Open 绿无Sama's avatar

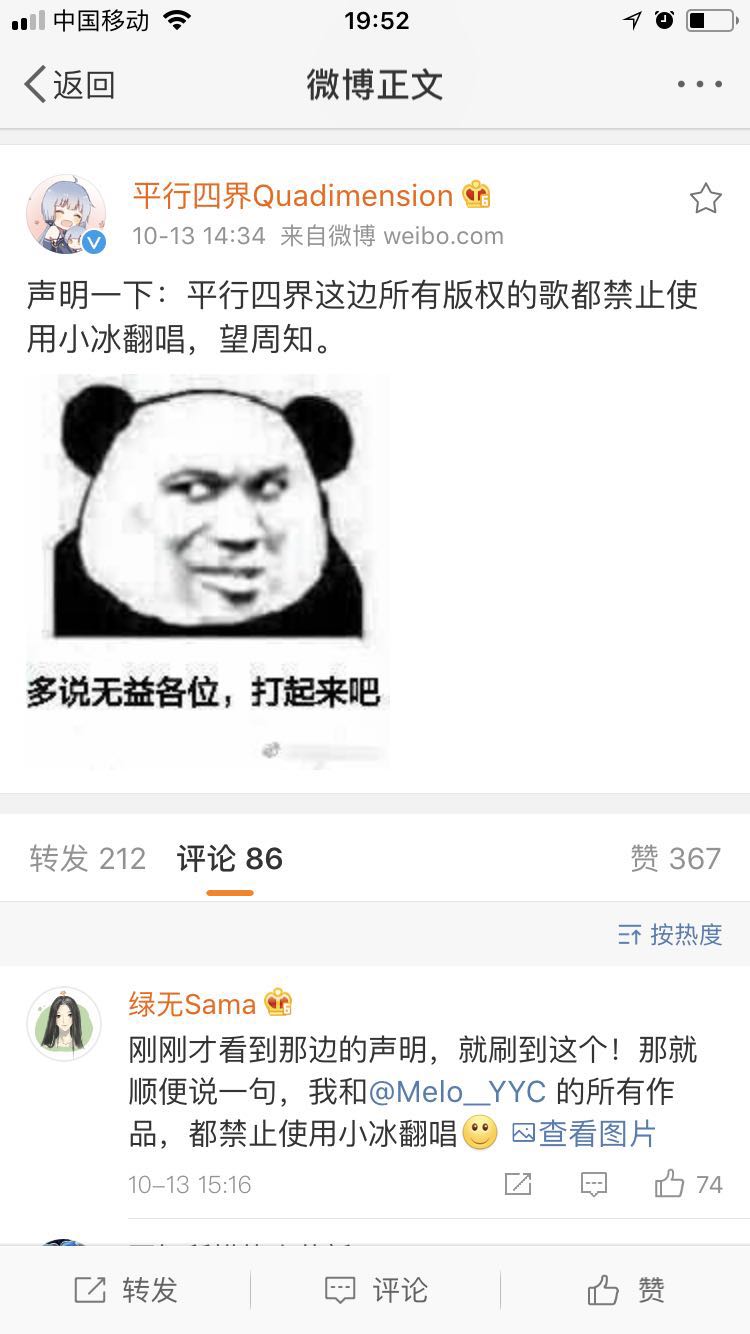click(x=64, y=1024)
